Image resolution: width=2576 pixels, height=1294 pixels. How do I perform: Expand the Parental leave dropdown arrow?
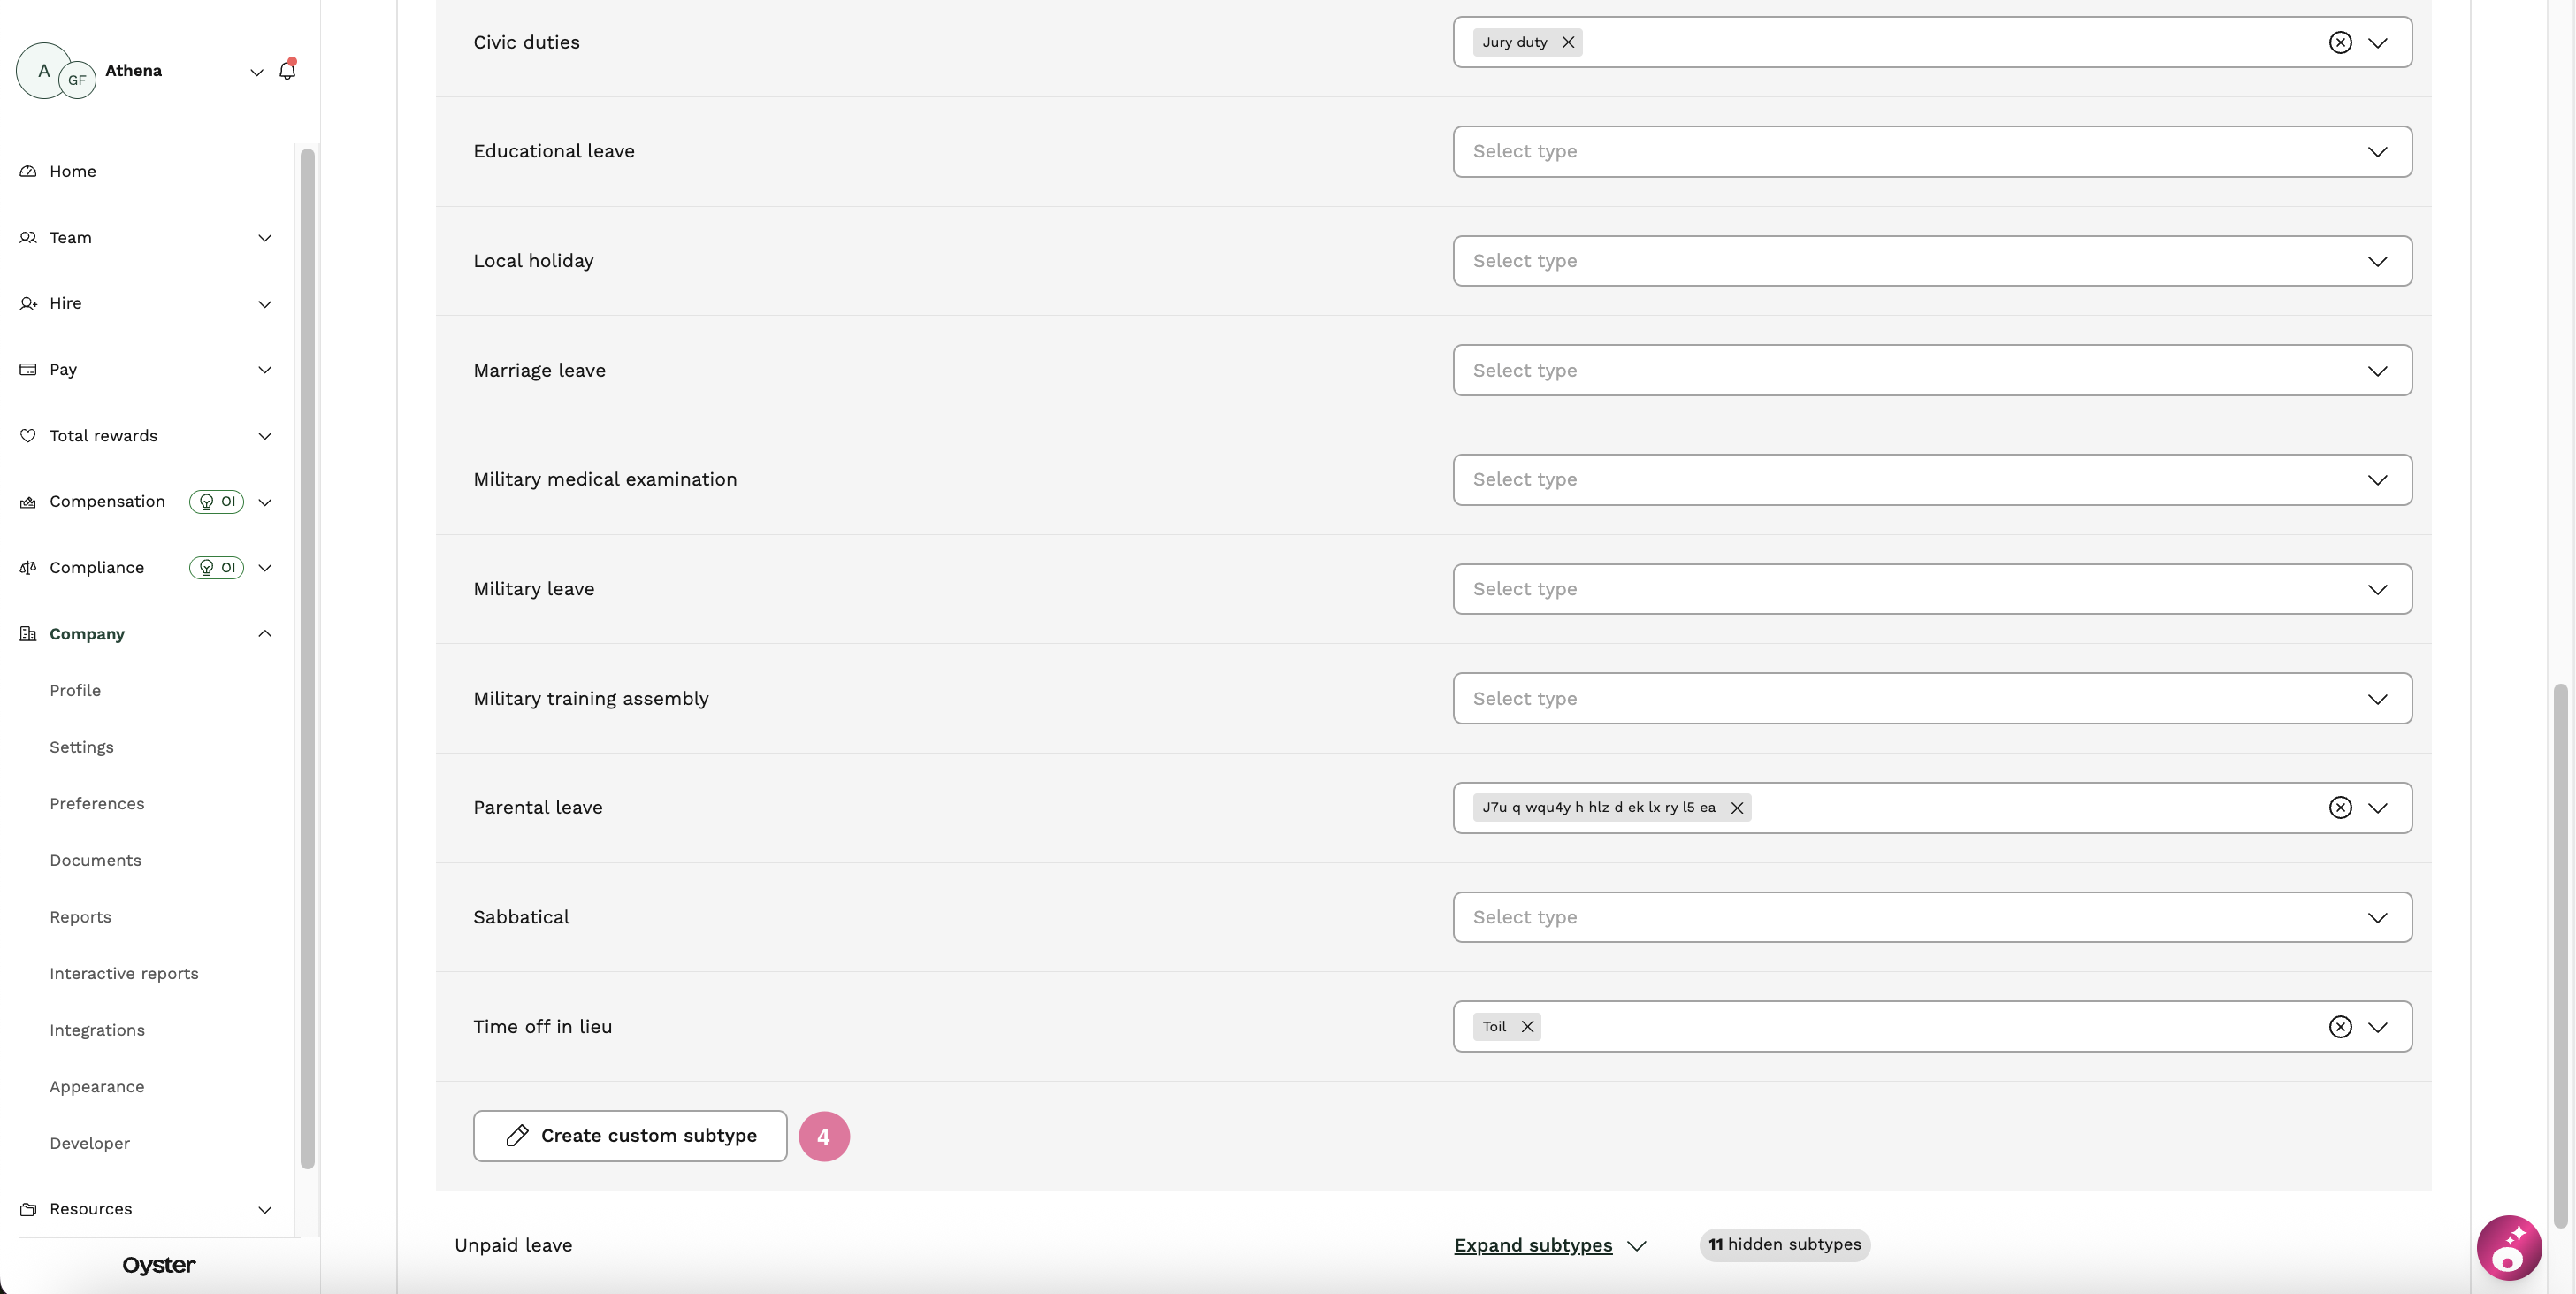click(2378, 808)
